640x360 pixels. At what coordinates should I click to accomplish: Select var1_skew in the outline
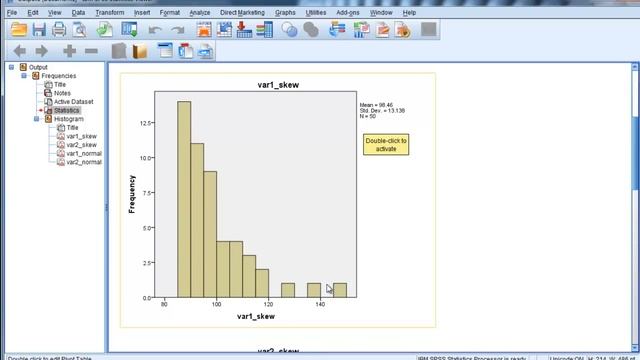coord(82,136)
